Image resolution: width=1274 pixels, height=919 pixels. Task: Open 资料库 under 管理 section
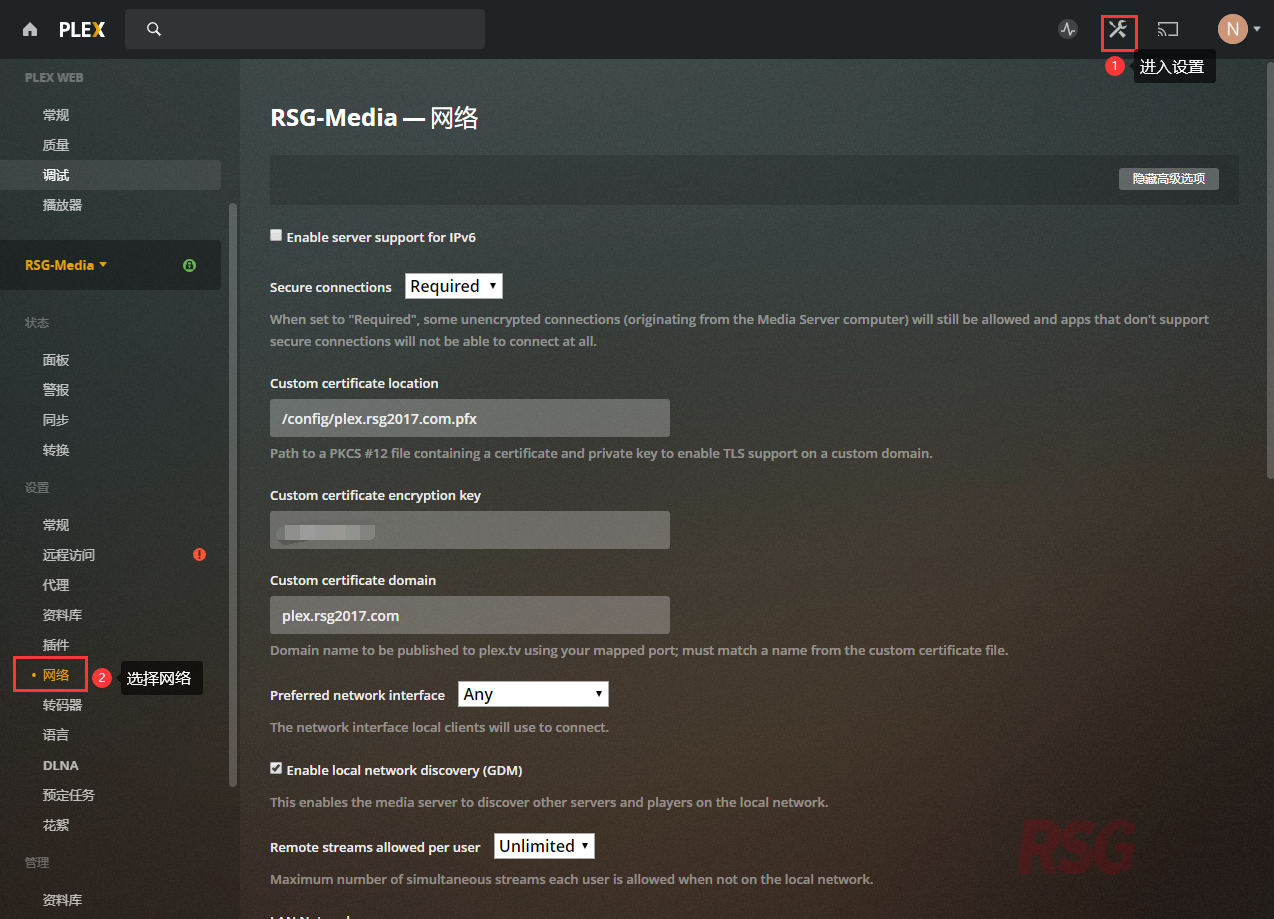(62, 900)
